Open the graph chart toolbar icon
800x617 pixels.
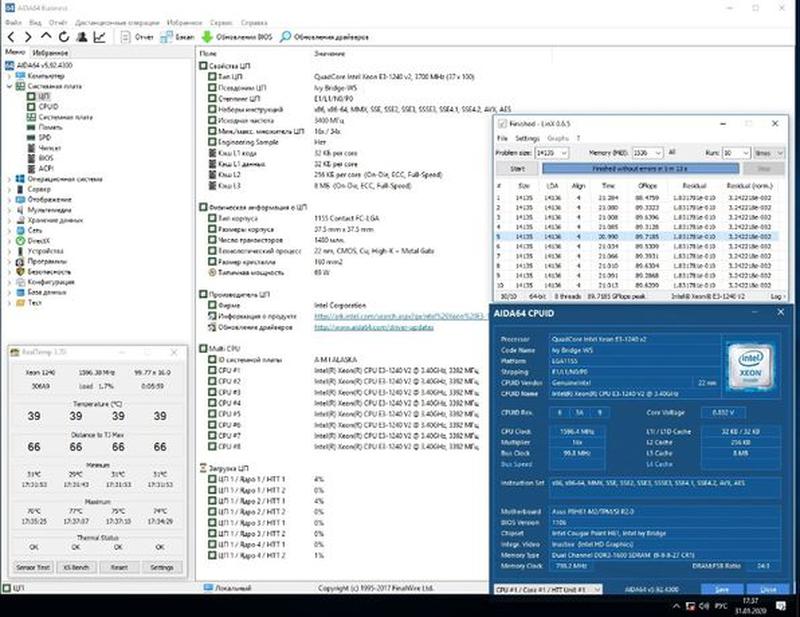[x=99, y=37]
